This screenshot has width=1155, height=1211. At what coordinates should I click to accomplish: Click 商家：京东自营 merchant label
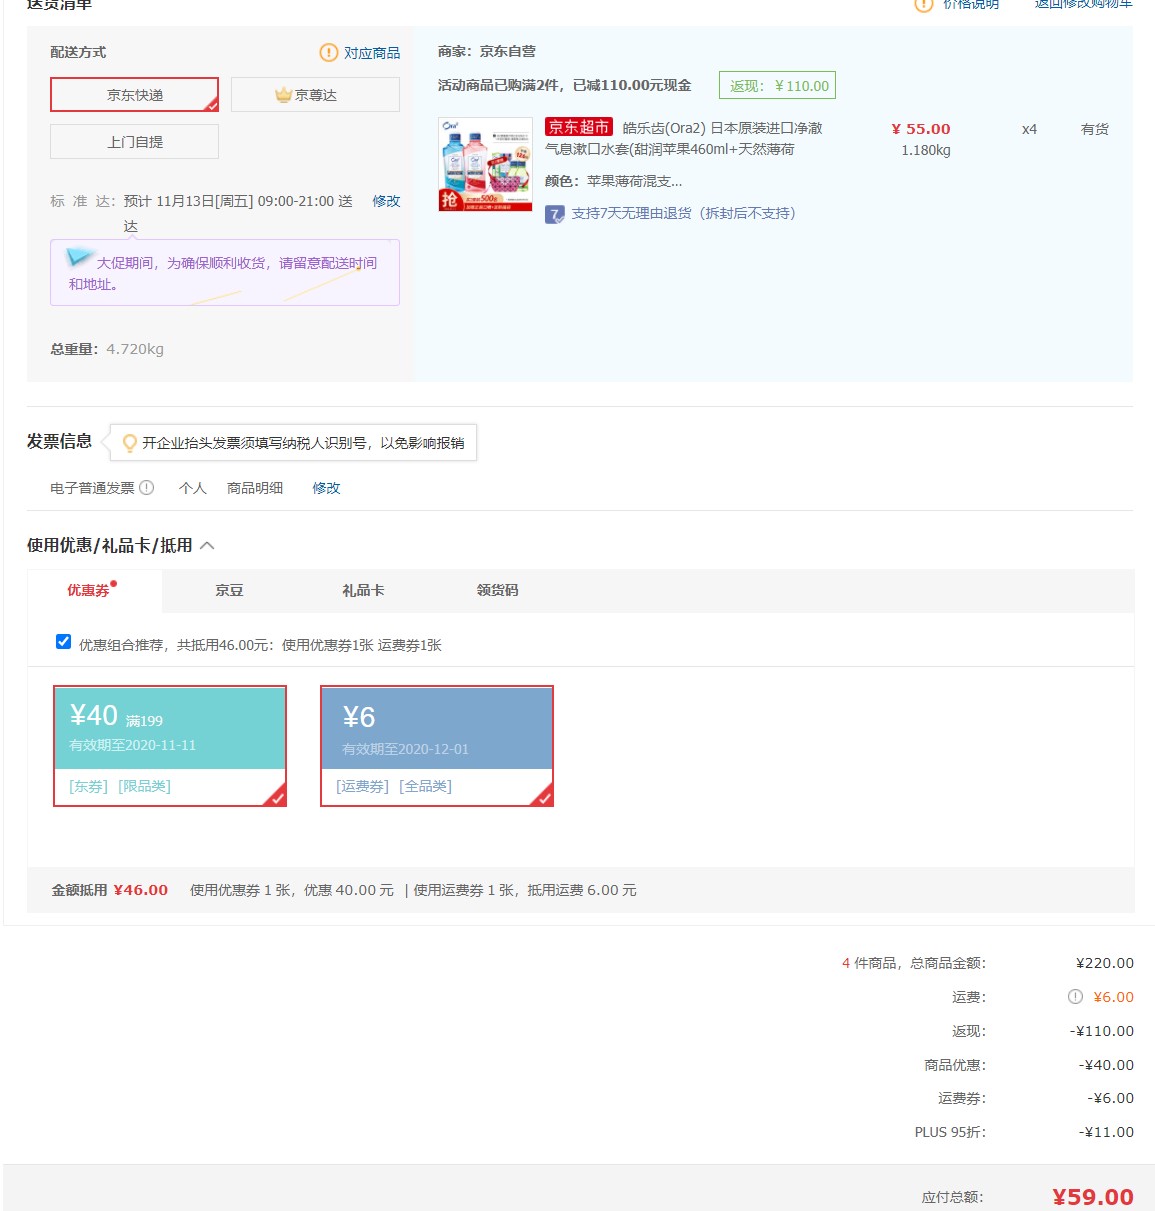[x=487, y=51]
